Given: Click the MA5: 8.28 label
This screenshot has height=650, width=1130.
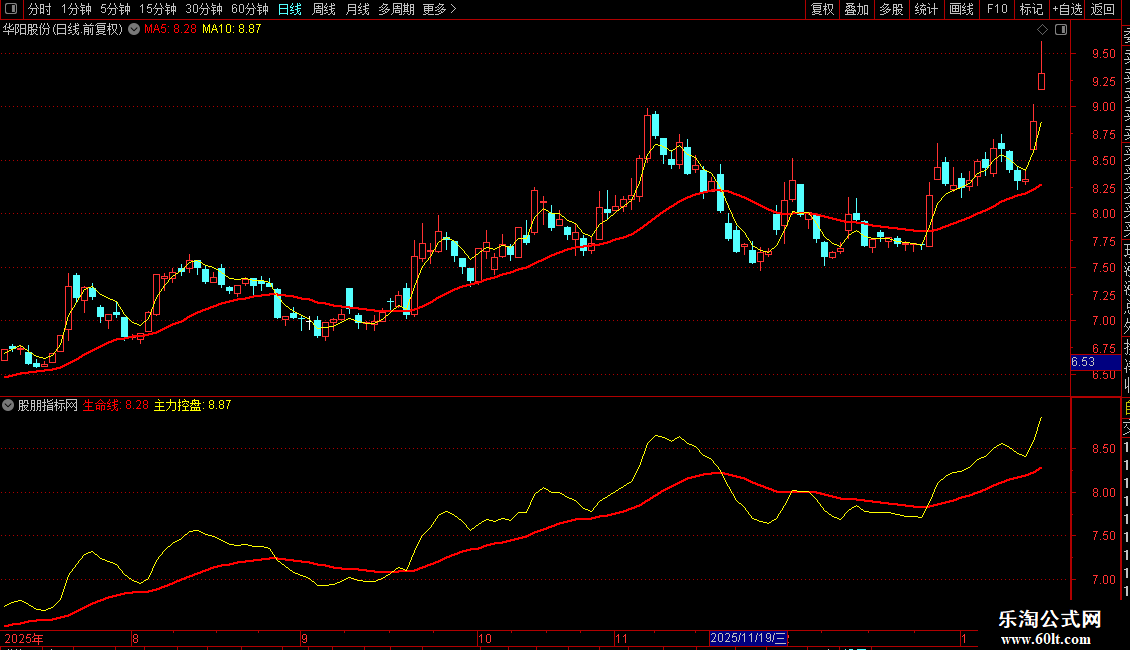Looking at the screenshot, I should (x=170, y=30).
